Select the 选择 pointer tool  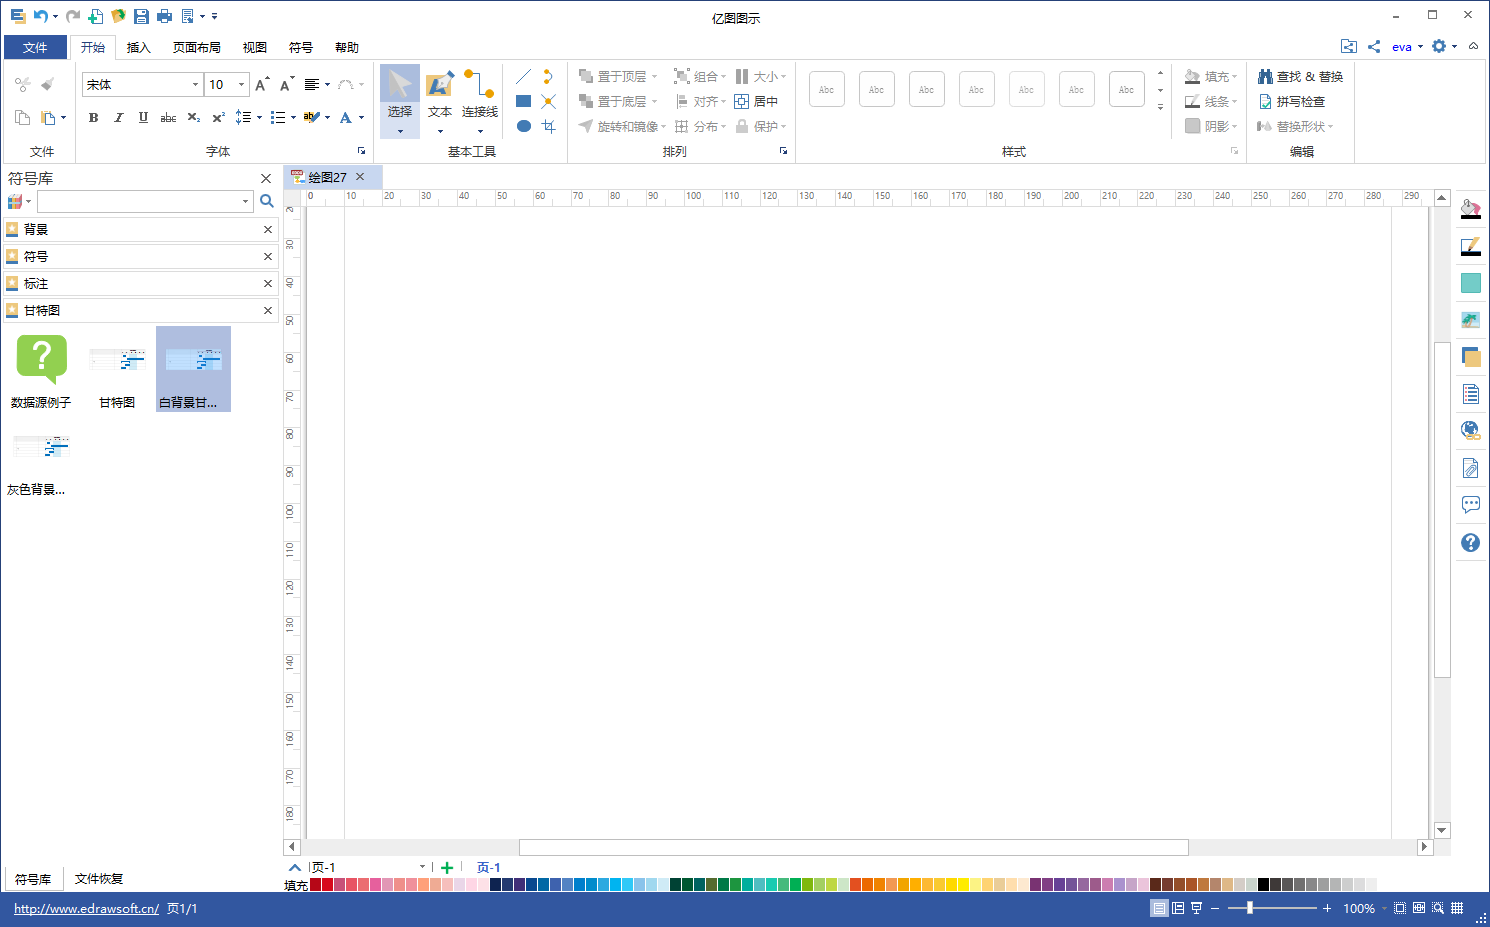tap(400, 101)
